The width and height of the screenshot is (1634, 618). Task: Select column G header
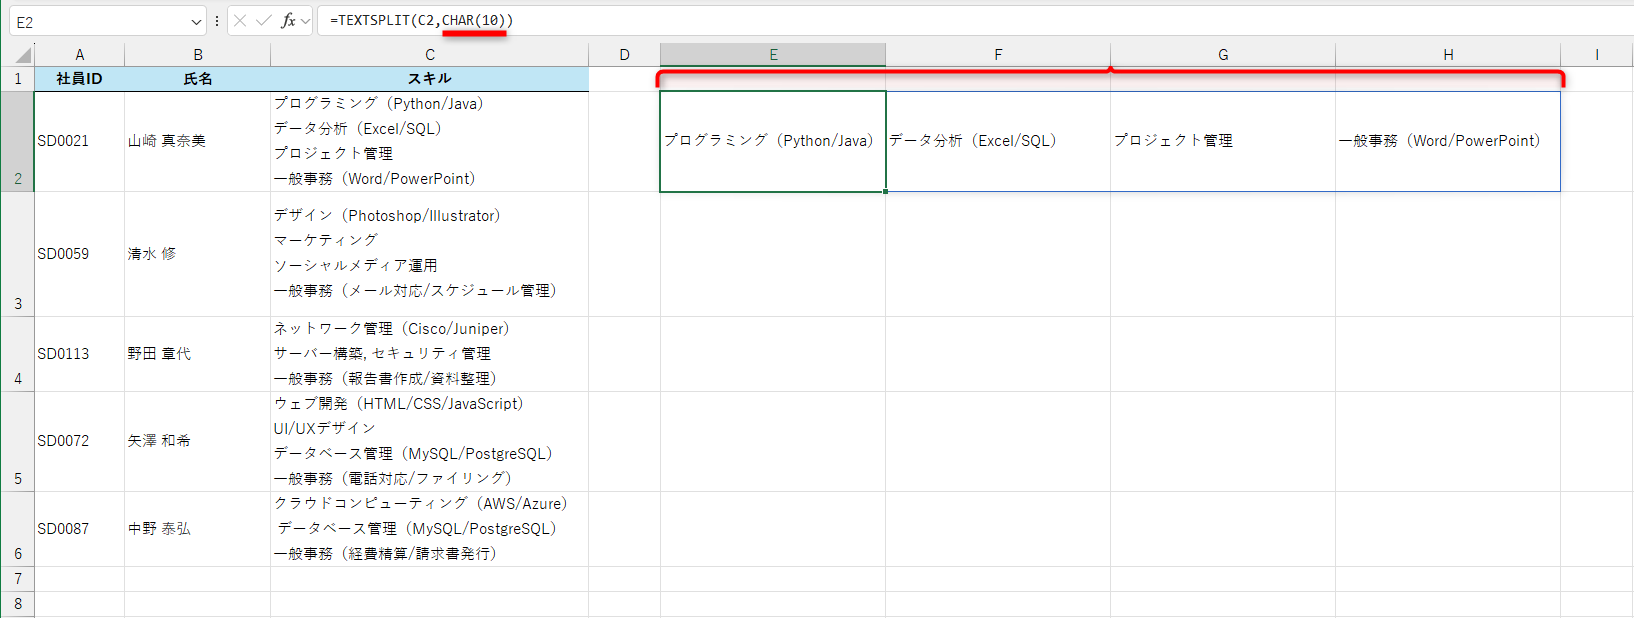coord(1223,55)
